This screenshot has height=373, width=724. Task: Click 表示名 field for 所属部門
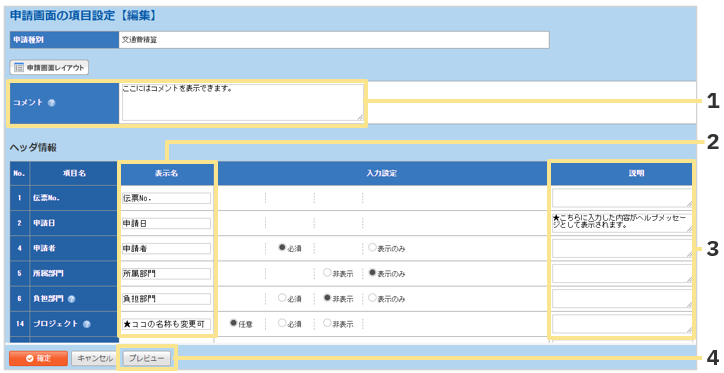point(166,273)
